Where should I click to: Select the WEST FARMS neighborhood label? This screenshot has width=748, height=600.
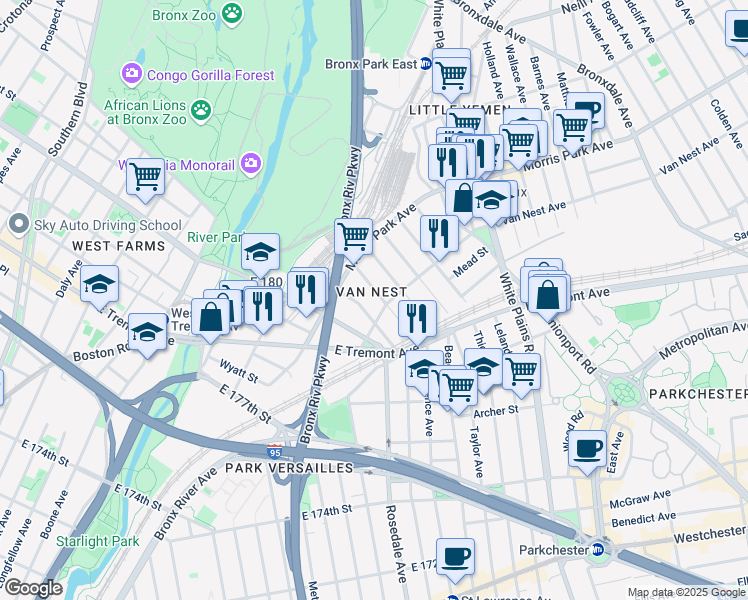point(119,246)
